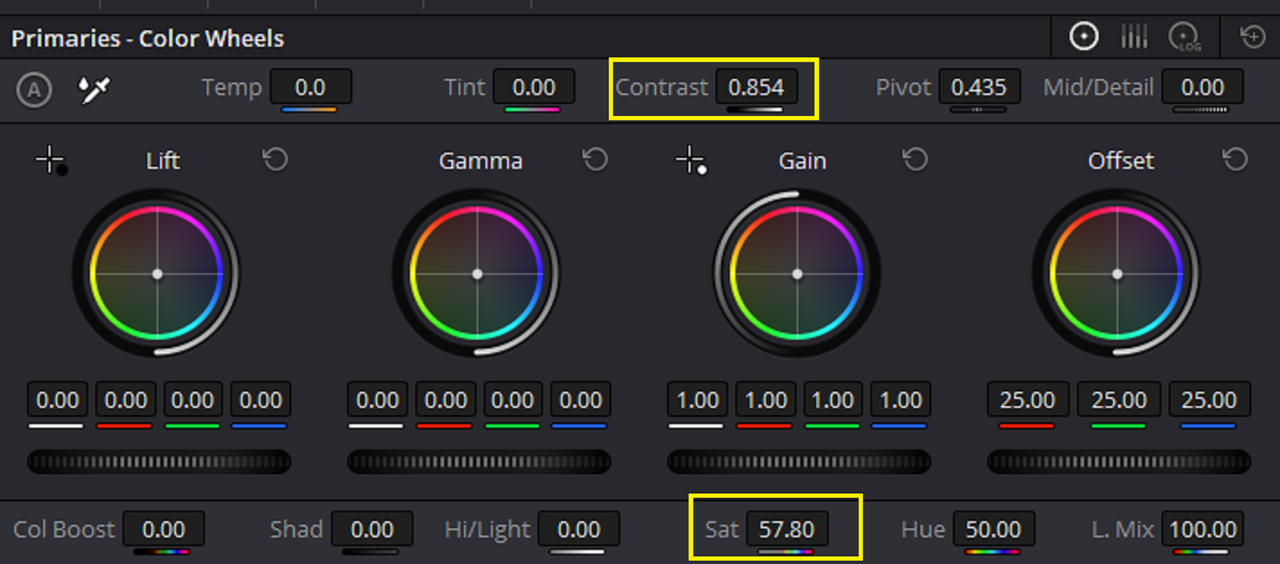The image size is (1280, 564).
Task: Reset the Gamma color wheel
Action: (595, 159)
